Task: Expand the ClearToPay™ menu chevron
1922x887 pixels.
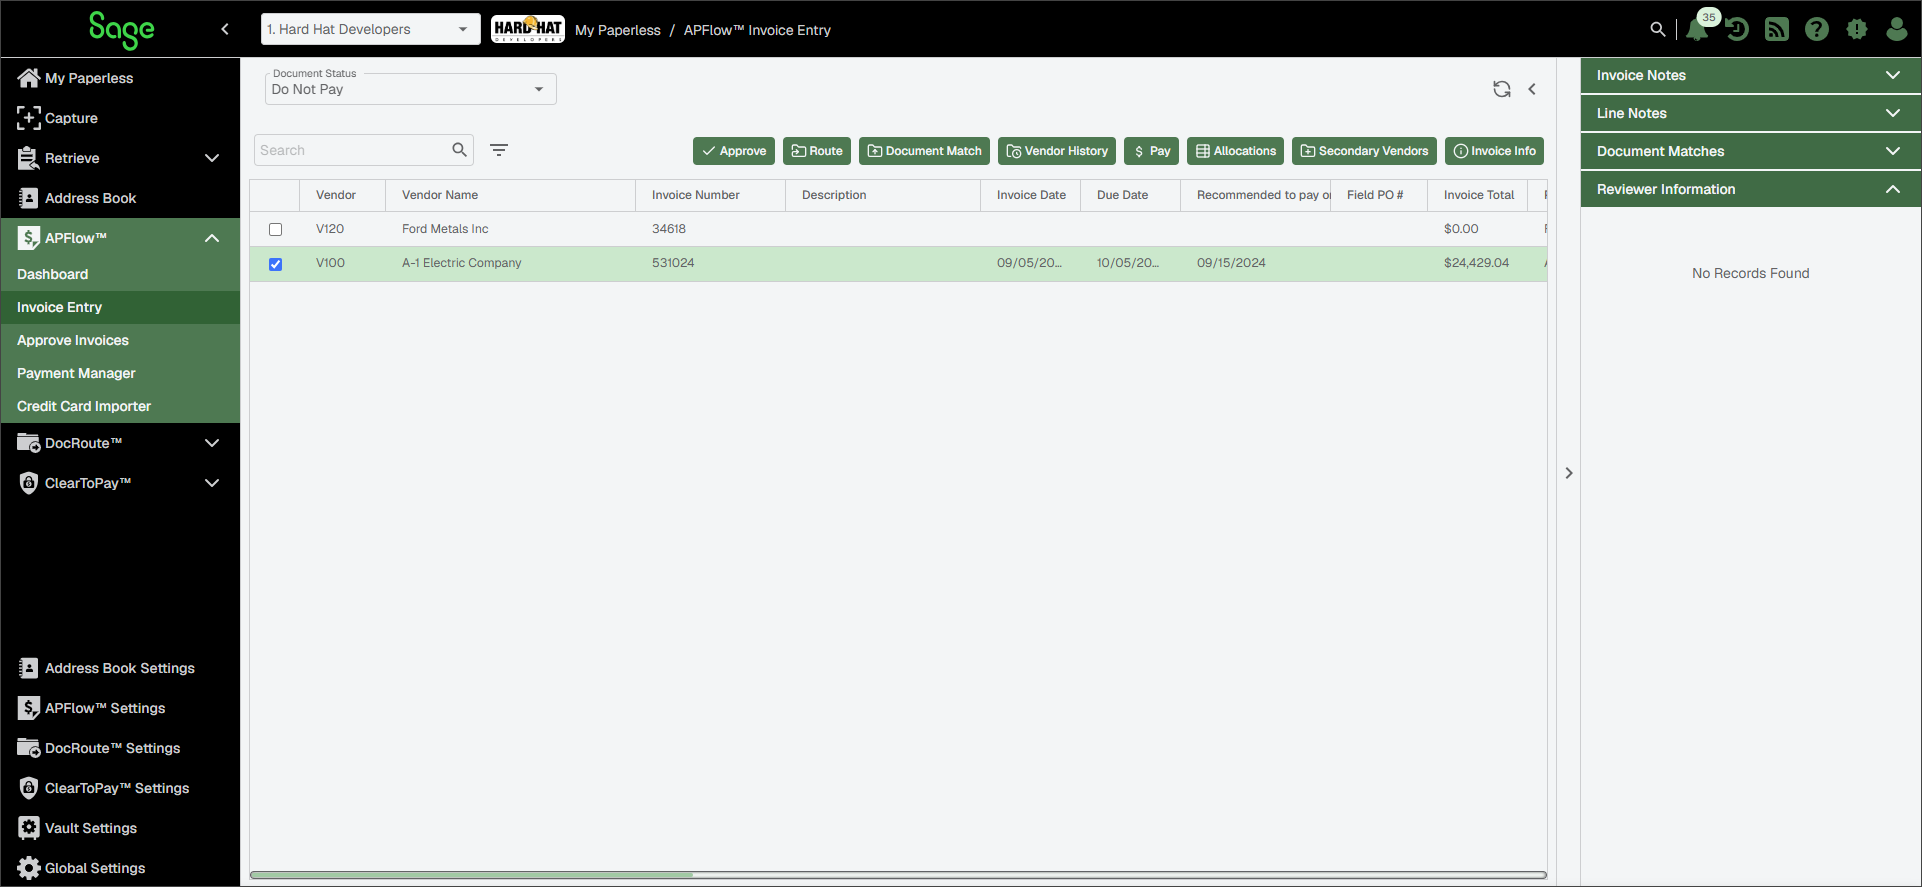Action: [212, 483]
